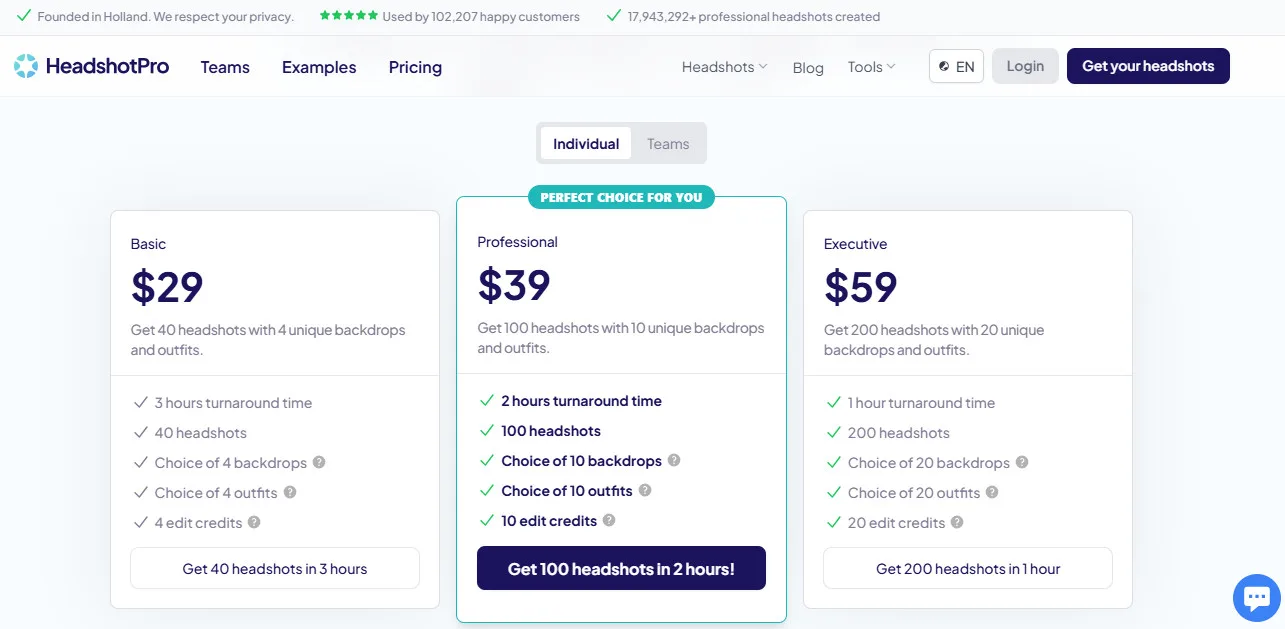Click the Login button
This screenshot has width=1285, height=629.
(1025, 65)
